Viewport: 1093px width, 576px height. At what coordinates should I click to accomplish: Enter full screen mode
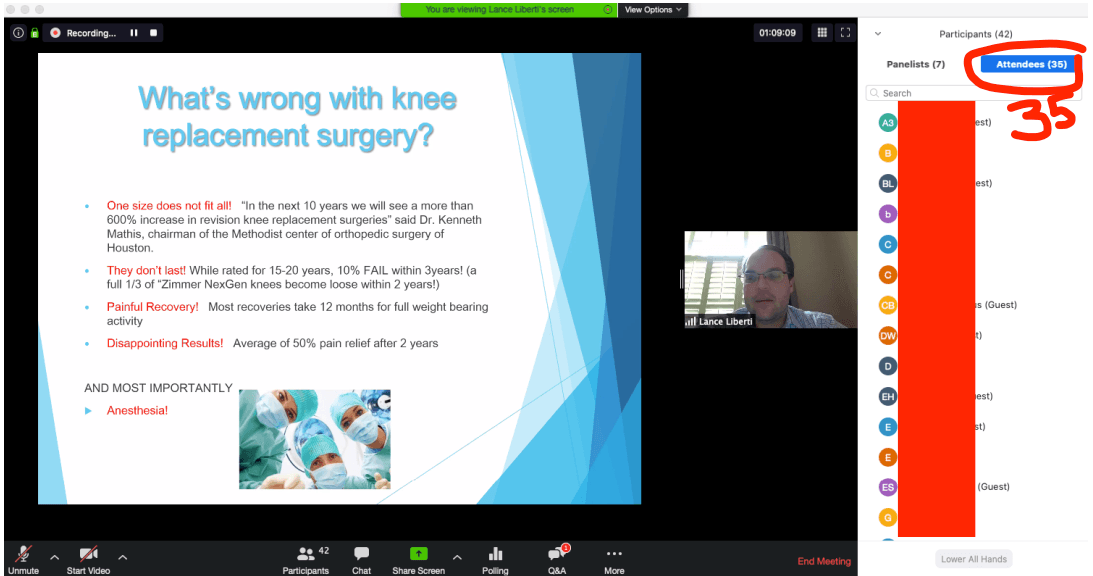pos(845,33)
